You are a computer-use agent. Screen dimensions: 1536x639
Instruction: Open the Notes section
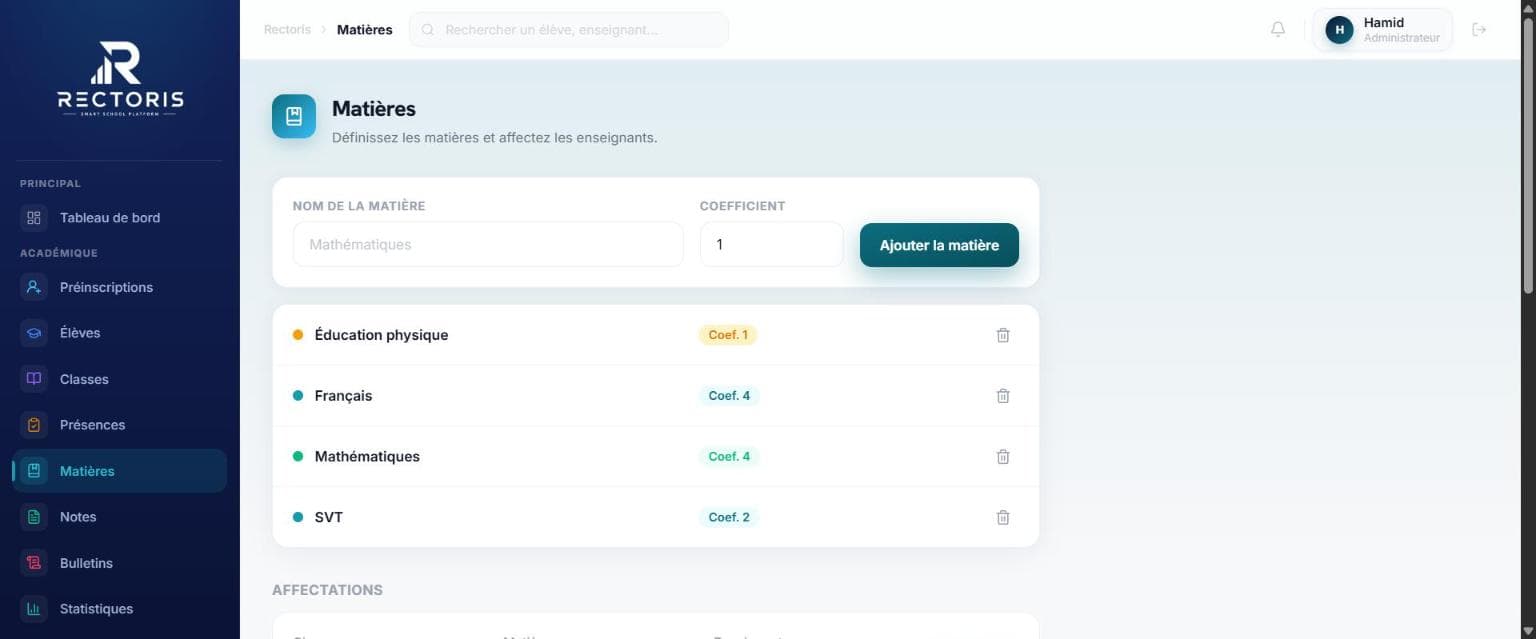pos(120,517)
